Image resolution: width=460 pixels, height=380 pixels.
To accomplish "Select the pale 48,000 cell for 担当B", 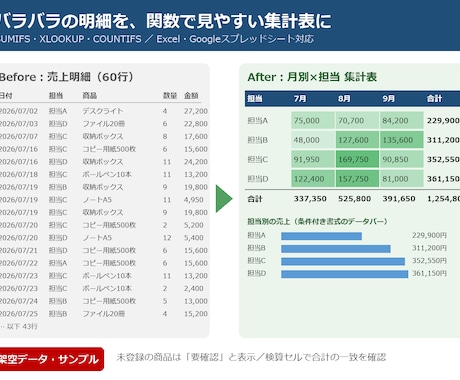I will (x=313, y=140).
